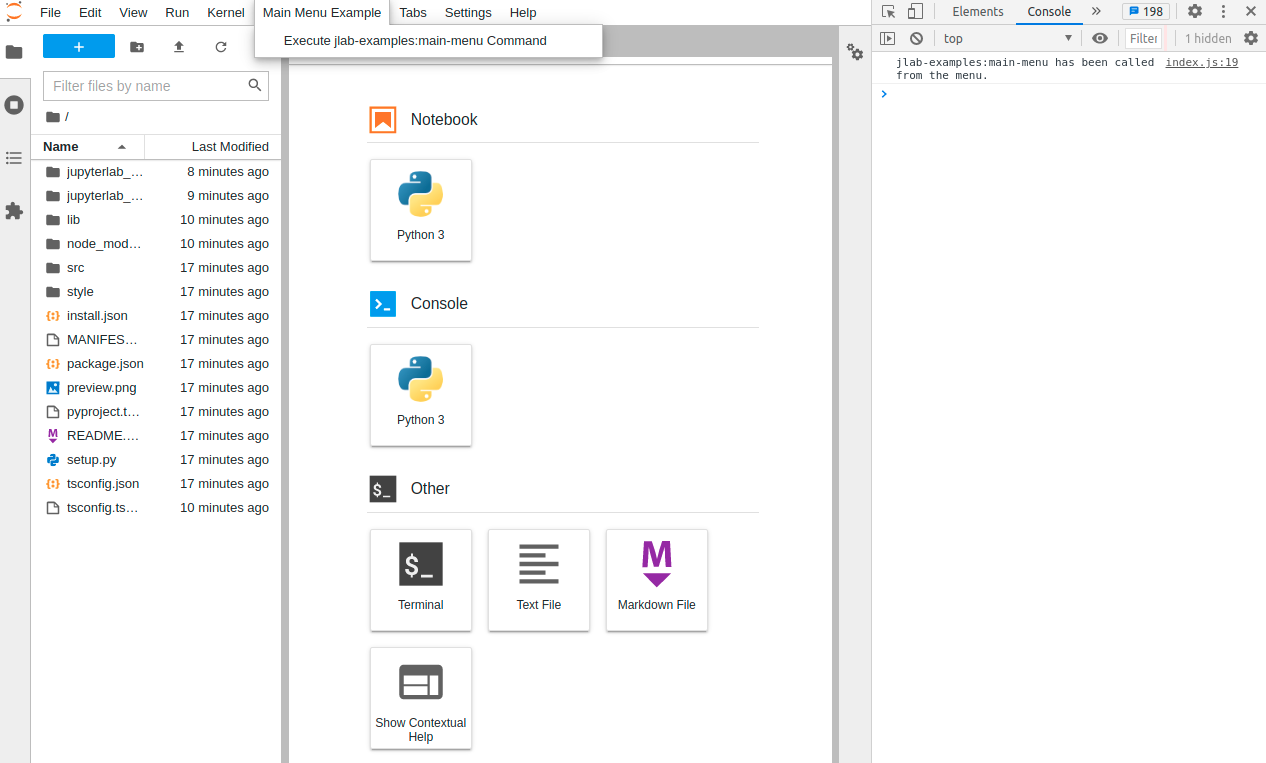
Task: Open the Run menu
Action: tap(177, 12)
